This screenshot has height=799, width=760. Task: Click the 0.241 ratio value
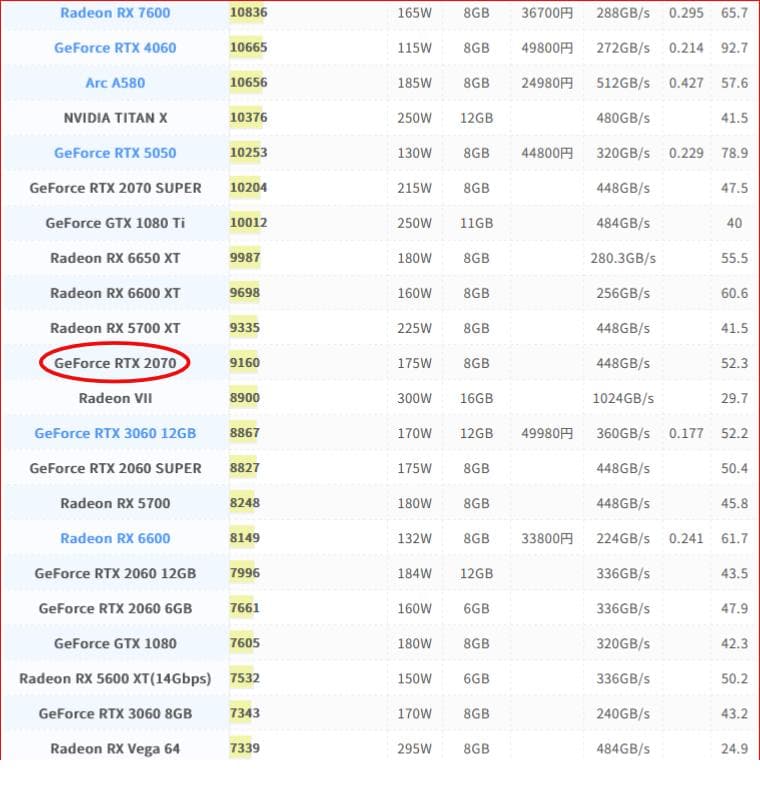(686, 539)
